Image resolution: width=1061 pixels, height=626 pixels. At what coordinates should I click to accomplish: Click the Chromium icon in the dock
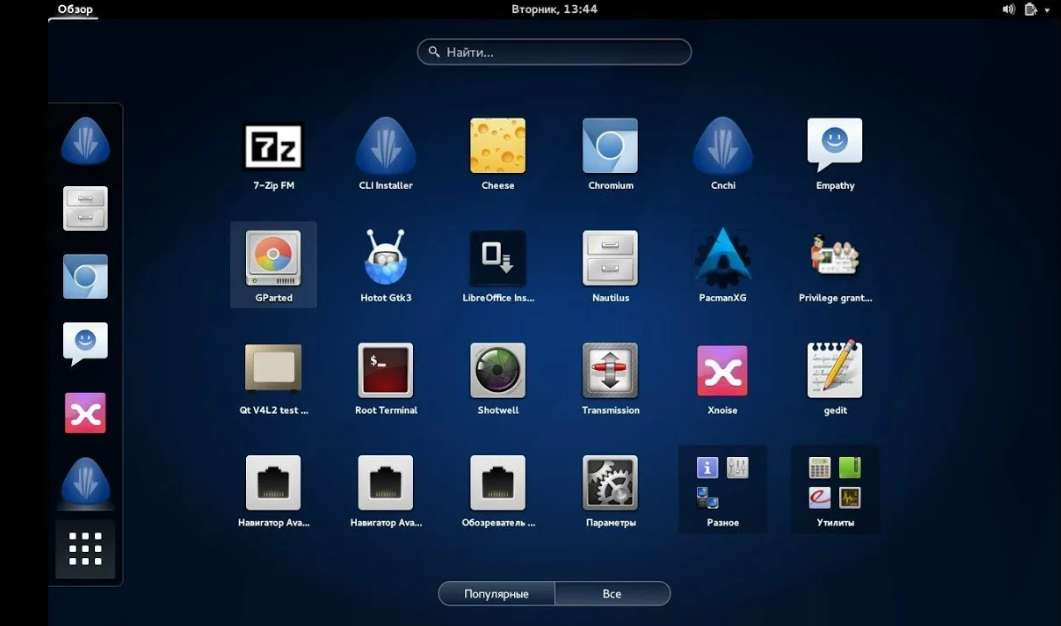click(x=85, y=277)
